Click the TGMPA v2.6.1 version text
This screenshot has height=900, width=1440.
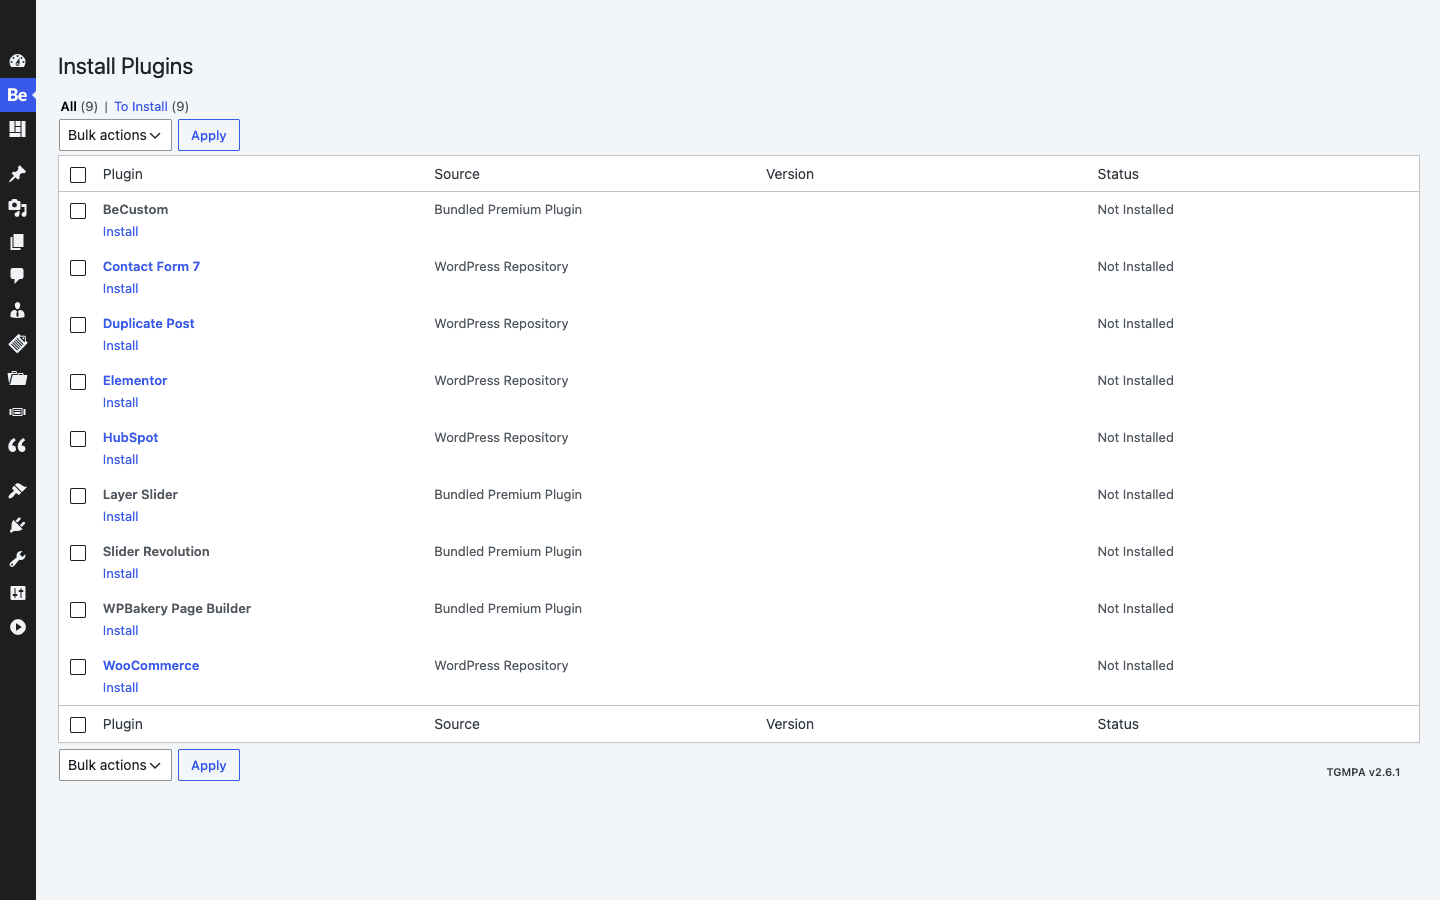pyautogui.click(x=1363, y=772)
